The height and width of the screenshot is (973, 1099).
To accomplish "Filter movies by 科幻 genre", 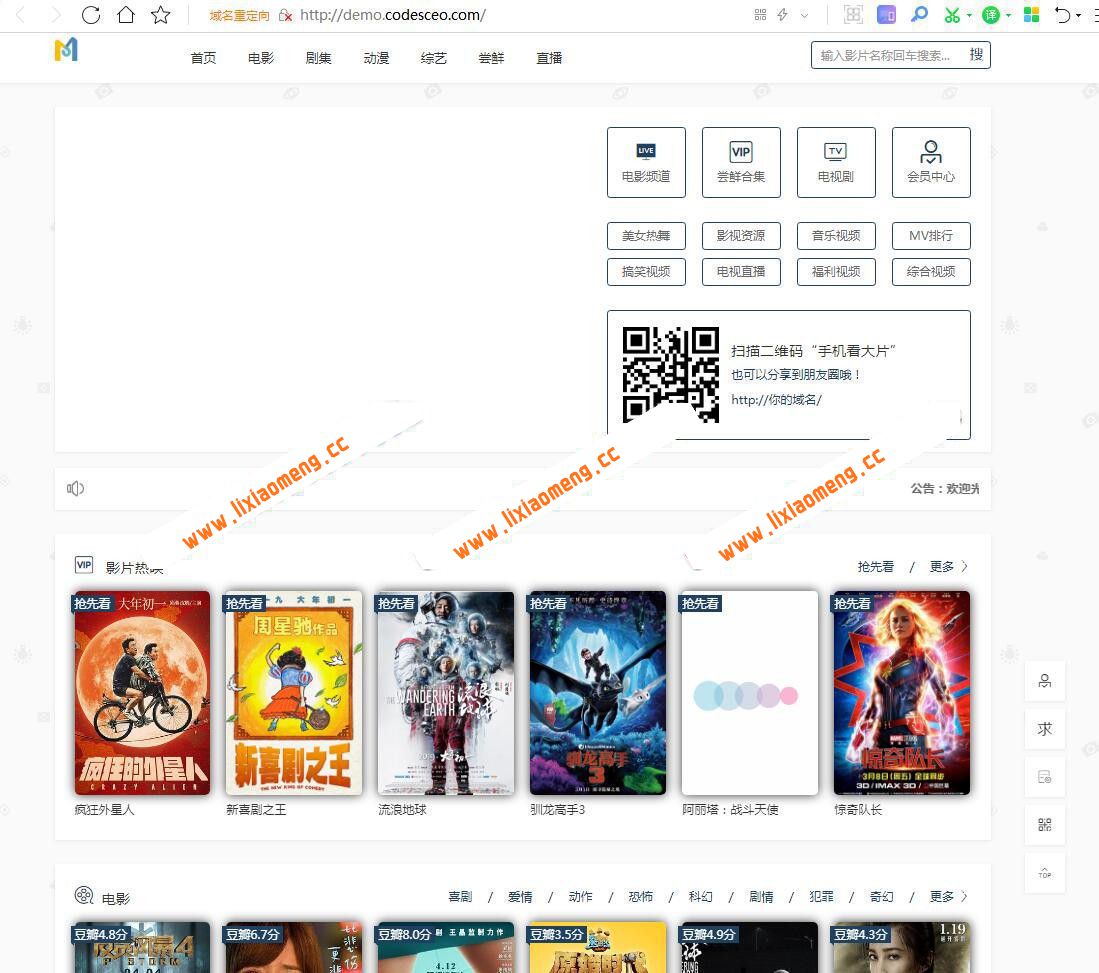I will click(701, 897).
